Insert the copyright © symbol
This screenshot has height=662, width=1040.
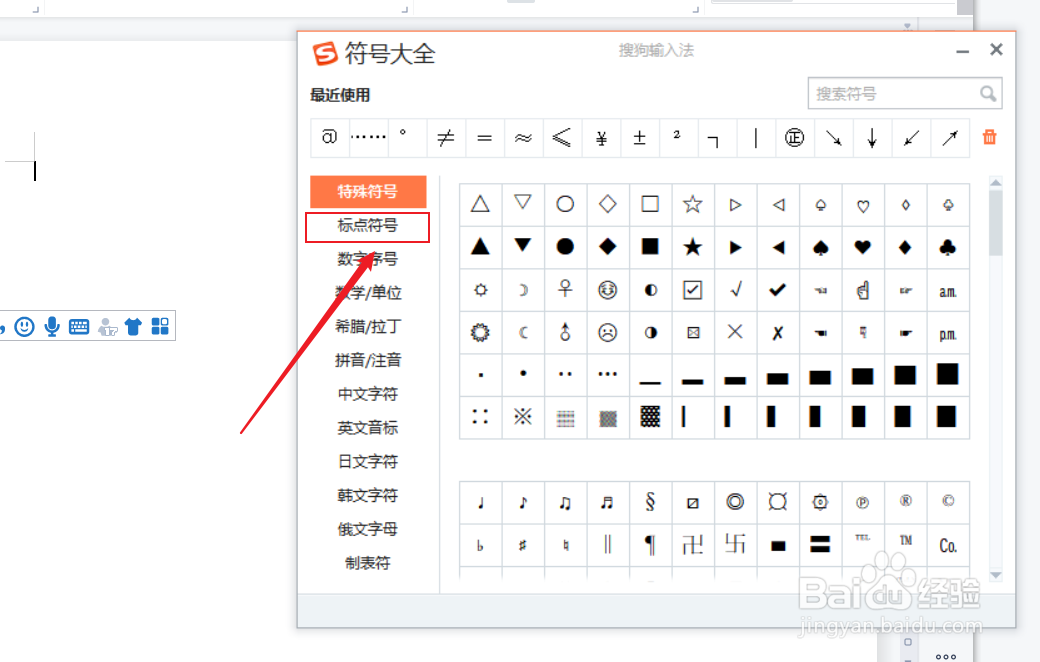click(x=948, y=501)
